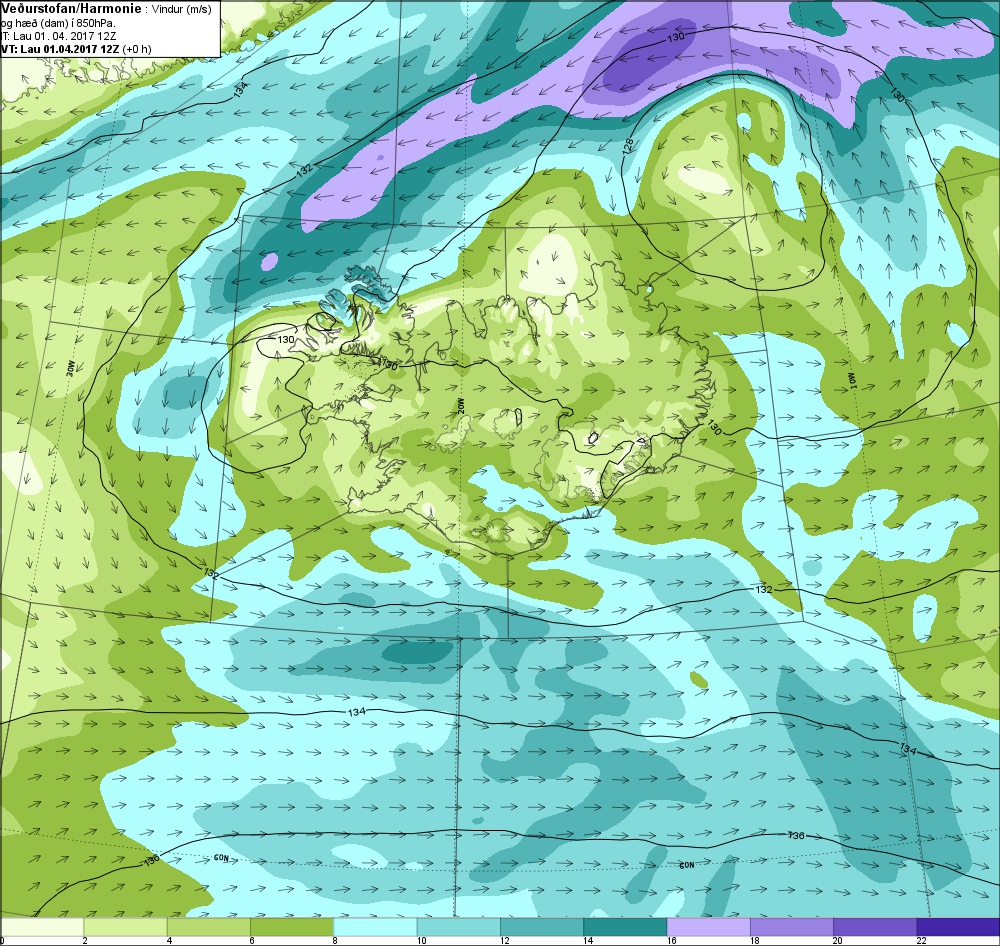Click the legend tick label 12
This screenshot has height=946, width=1000.
505,940
